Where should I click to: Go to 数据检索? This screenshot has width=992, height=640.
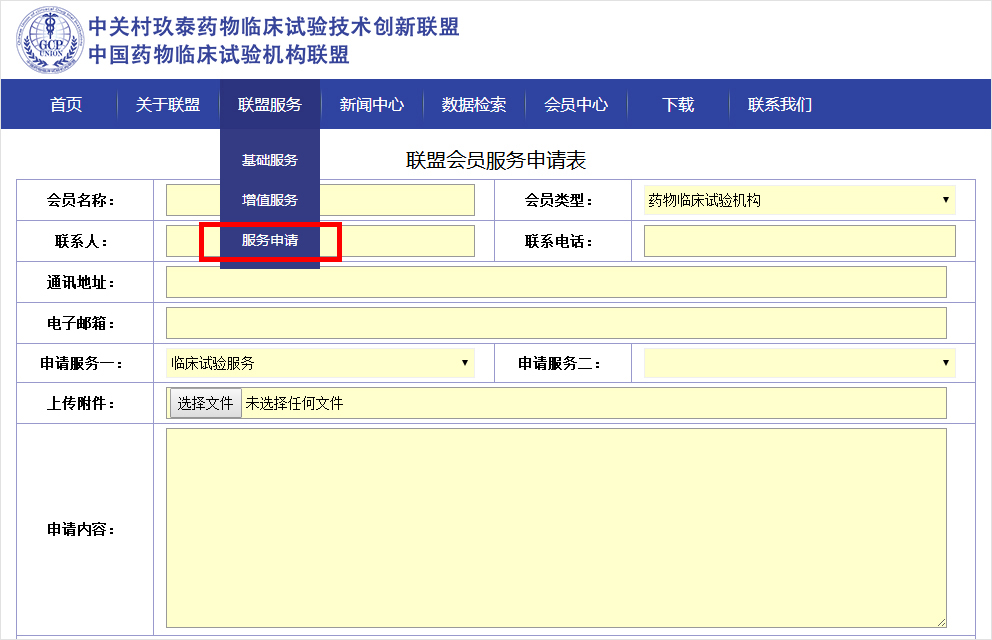pyautogui.click(x=474, y=104)
